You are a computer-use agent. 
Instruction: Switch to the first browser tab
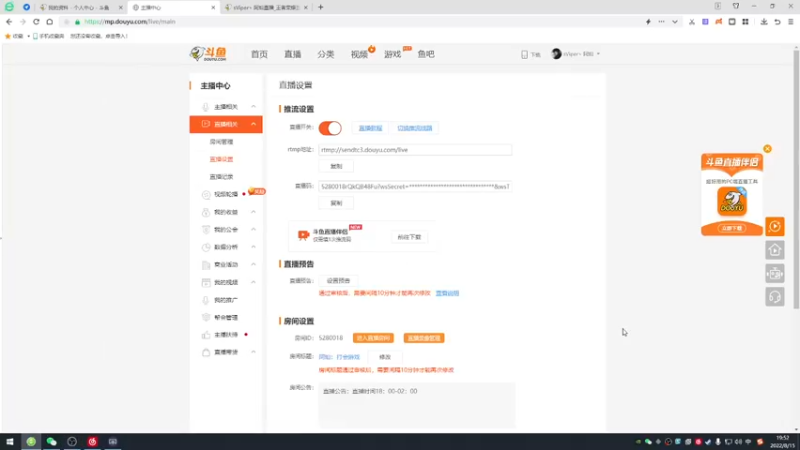(x=81, y=7)
